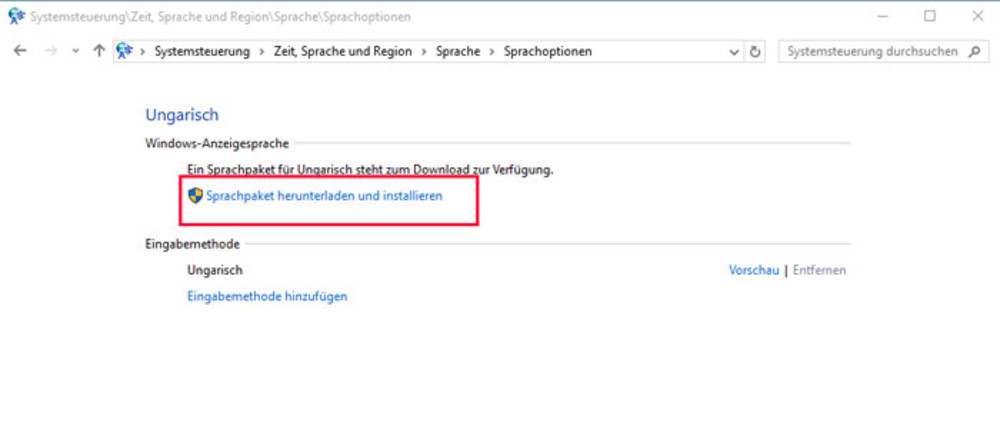The image size is (1000, 442).
Task: Maximize the Sprachoptionen window
Action: tap(930, 17)
